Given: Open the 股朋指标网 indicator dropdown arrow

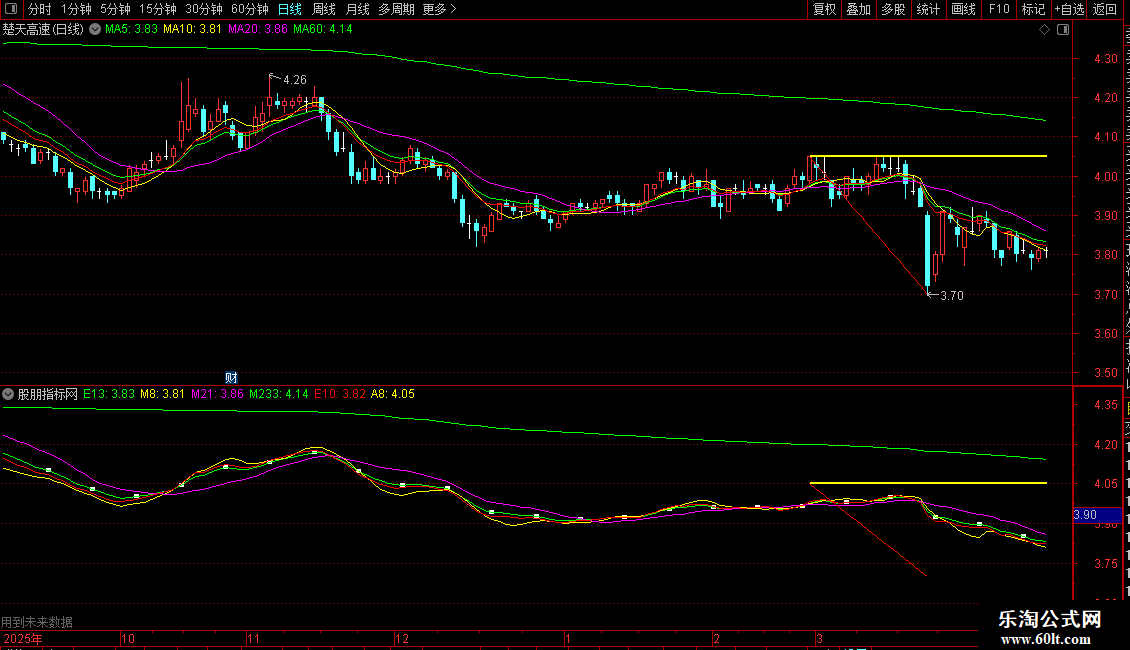Looking at the screenshot, I should coord(8,394).
